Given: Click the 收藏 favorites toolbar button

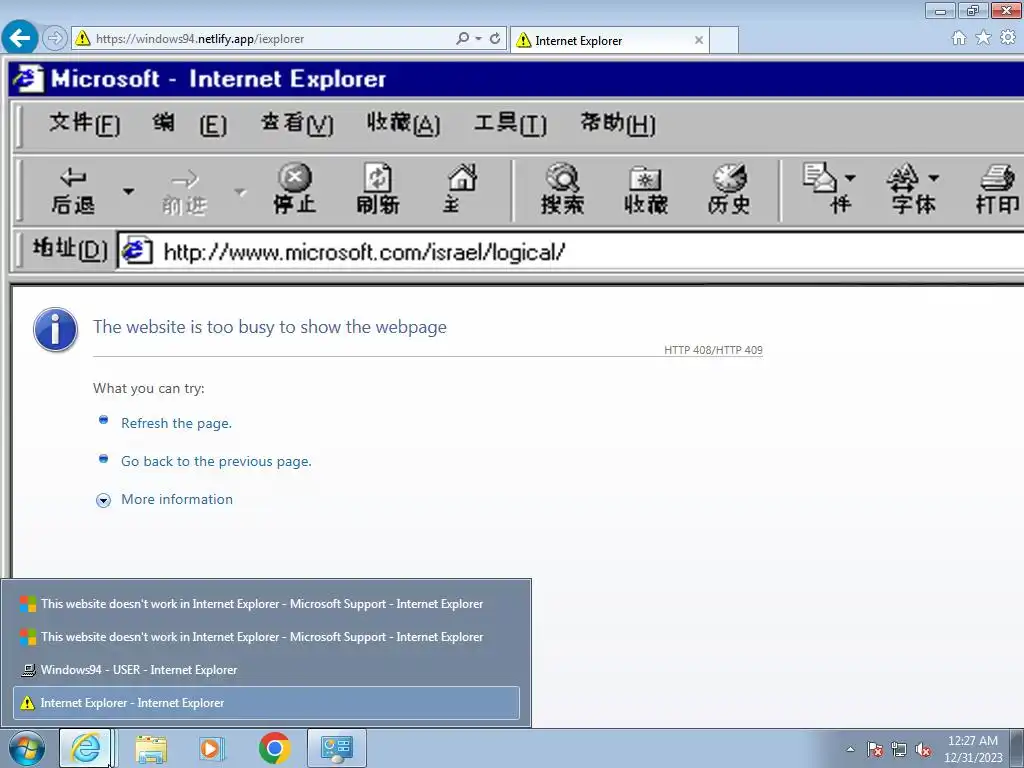Looking at the screenshot, I should 646,189.
